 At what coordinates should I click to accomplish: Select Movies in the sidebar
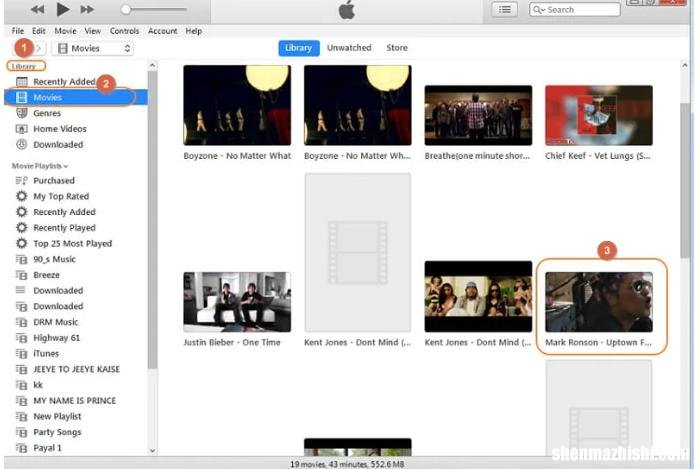point(75,97)
